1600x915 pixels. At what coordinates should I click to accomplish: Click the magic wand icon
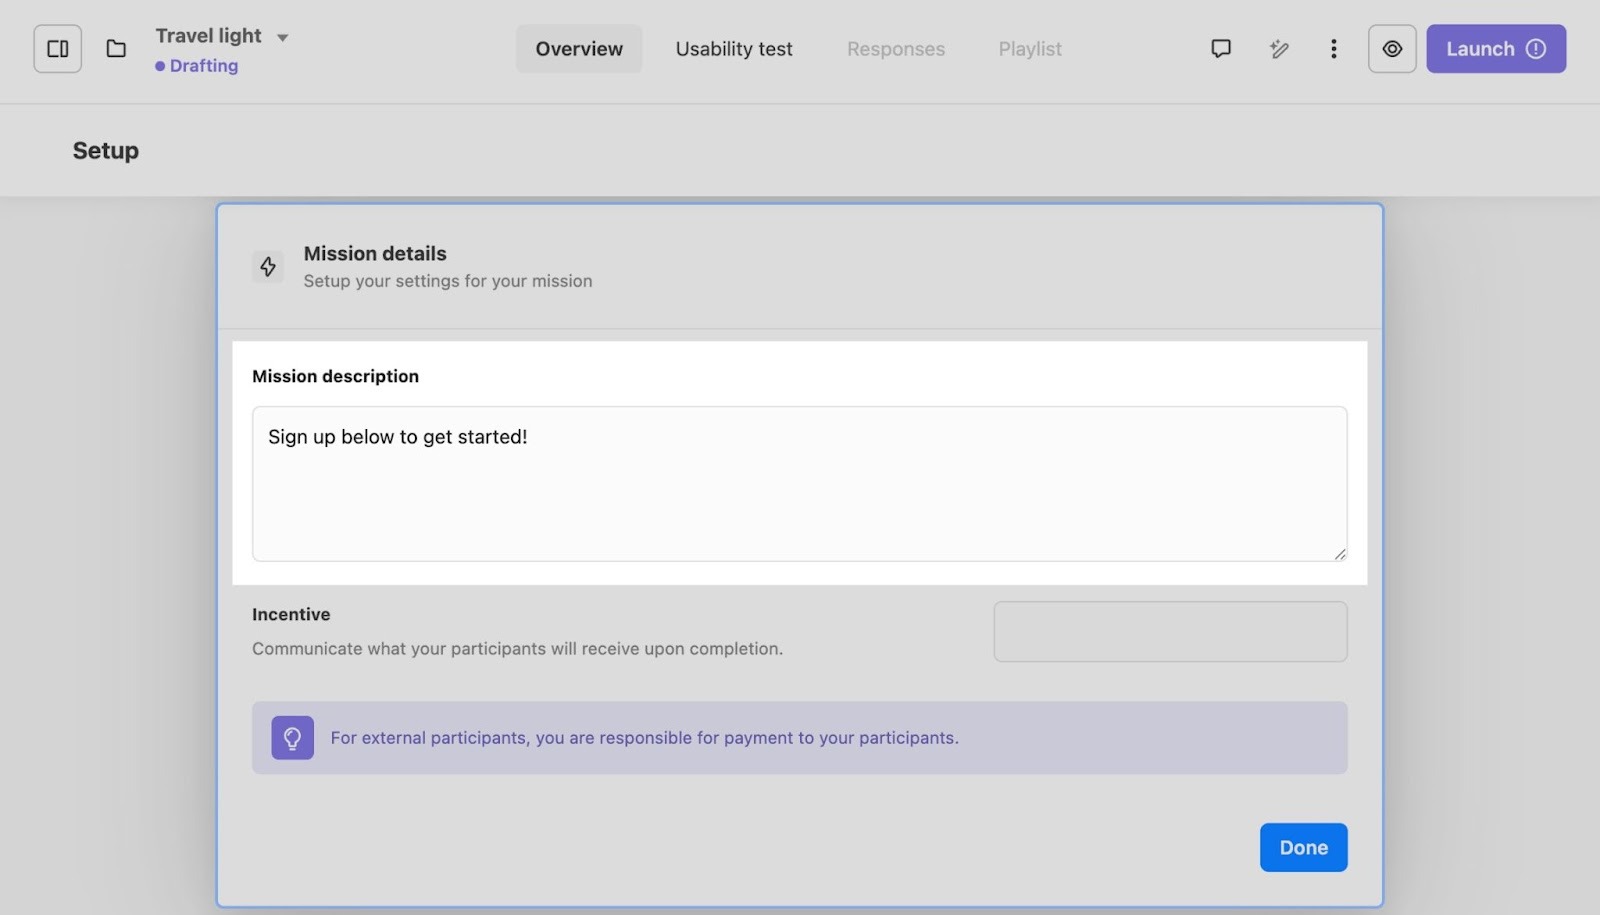pyautogui.click(x=1278, y=49)
